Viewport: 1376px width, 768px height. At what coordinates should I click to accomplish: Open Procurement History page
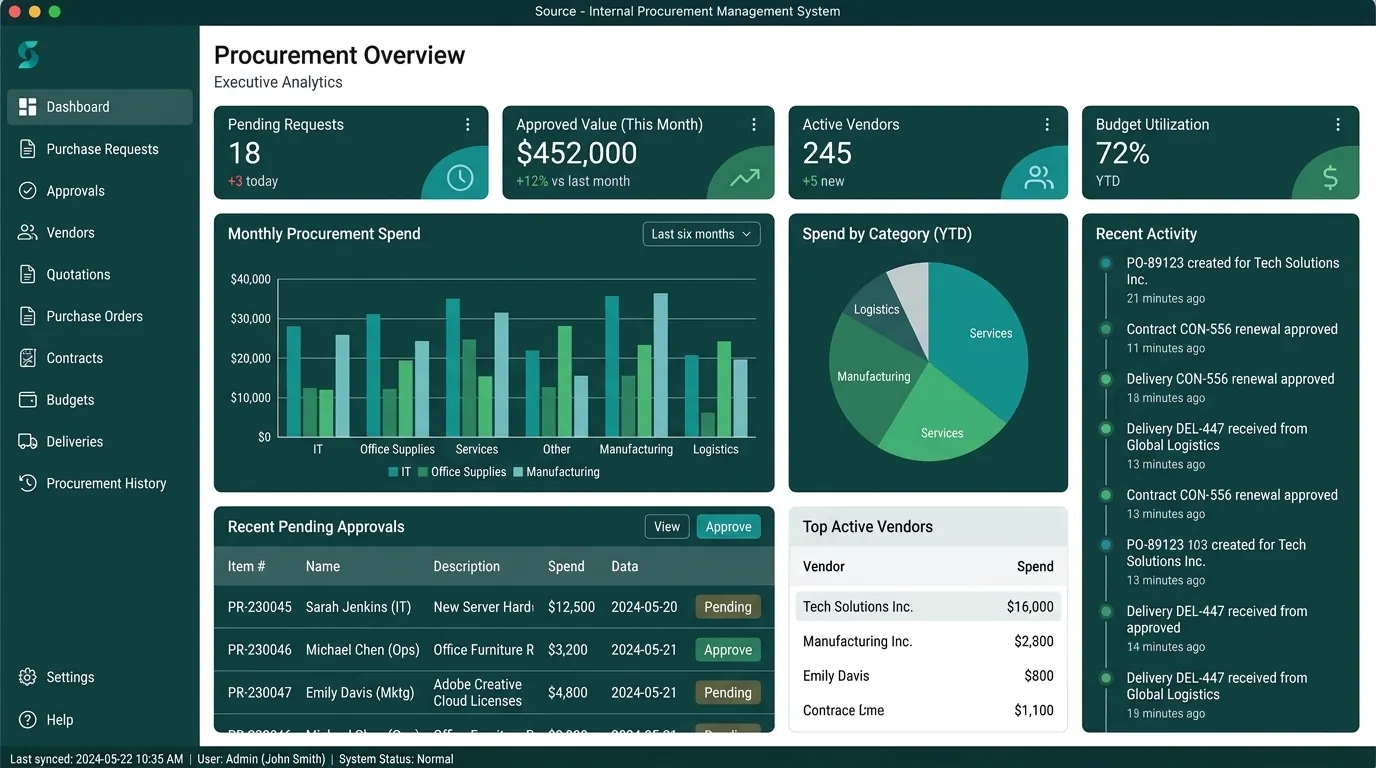pos(100,483)
